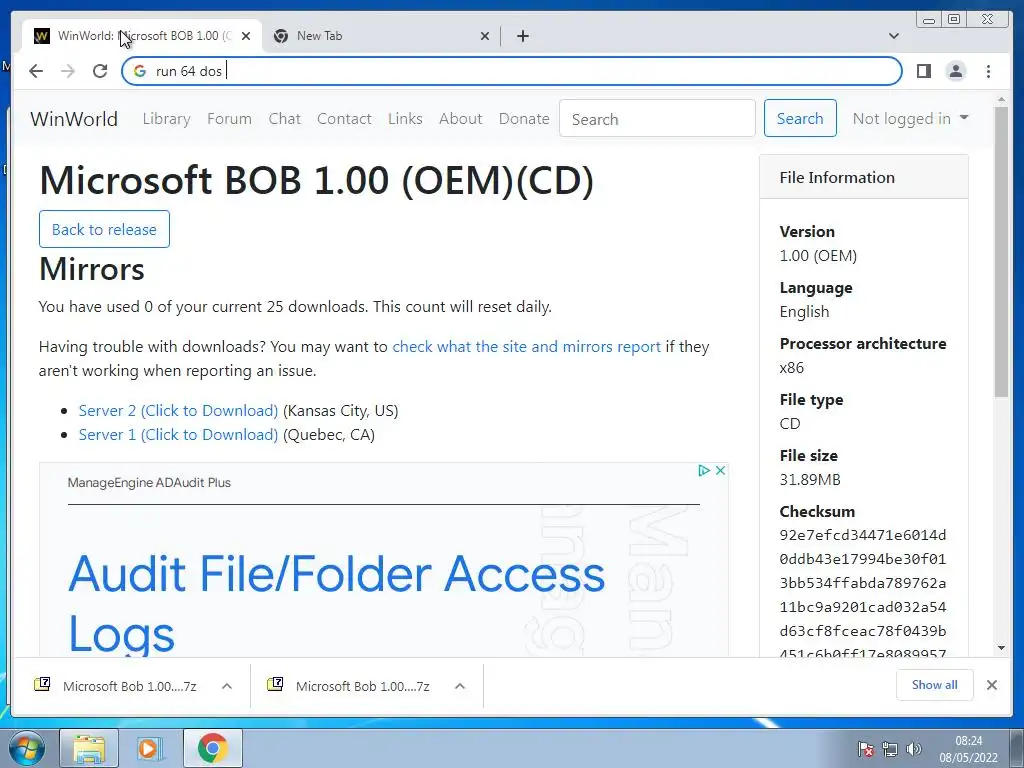1024x768 pixels.
Task: Open the Donate menu item
Action: pyautogui.click(x=524, y=119)
